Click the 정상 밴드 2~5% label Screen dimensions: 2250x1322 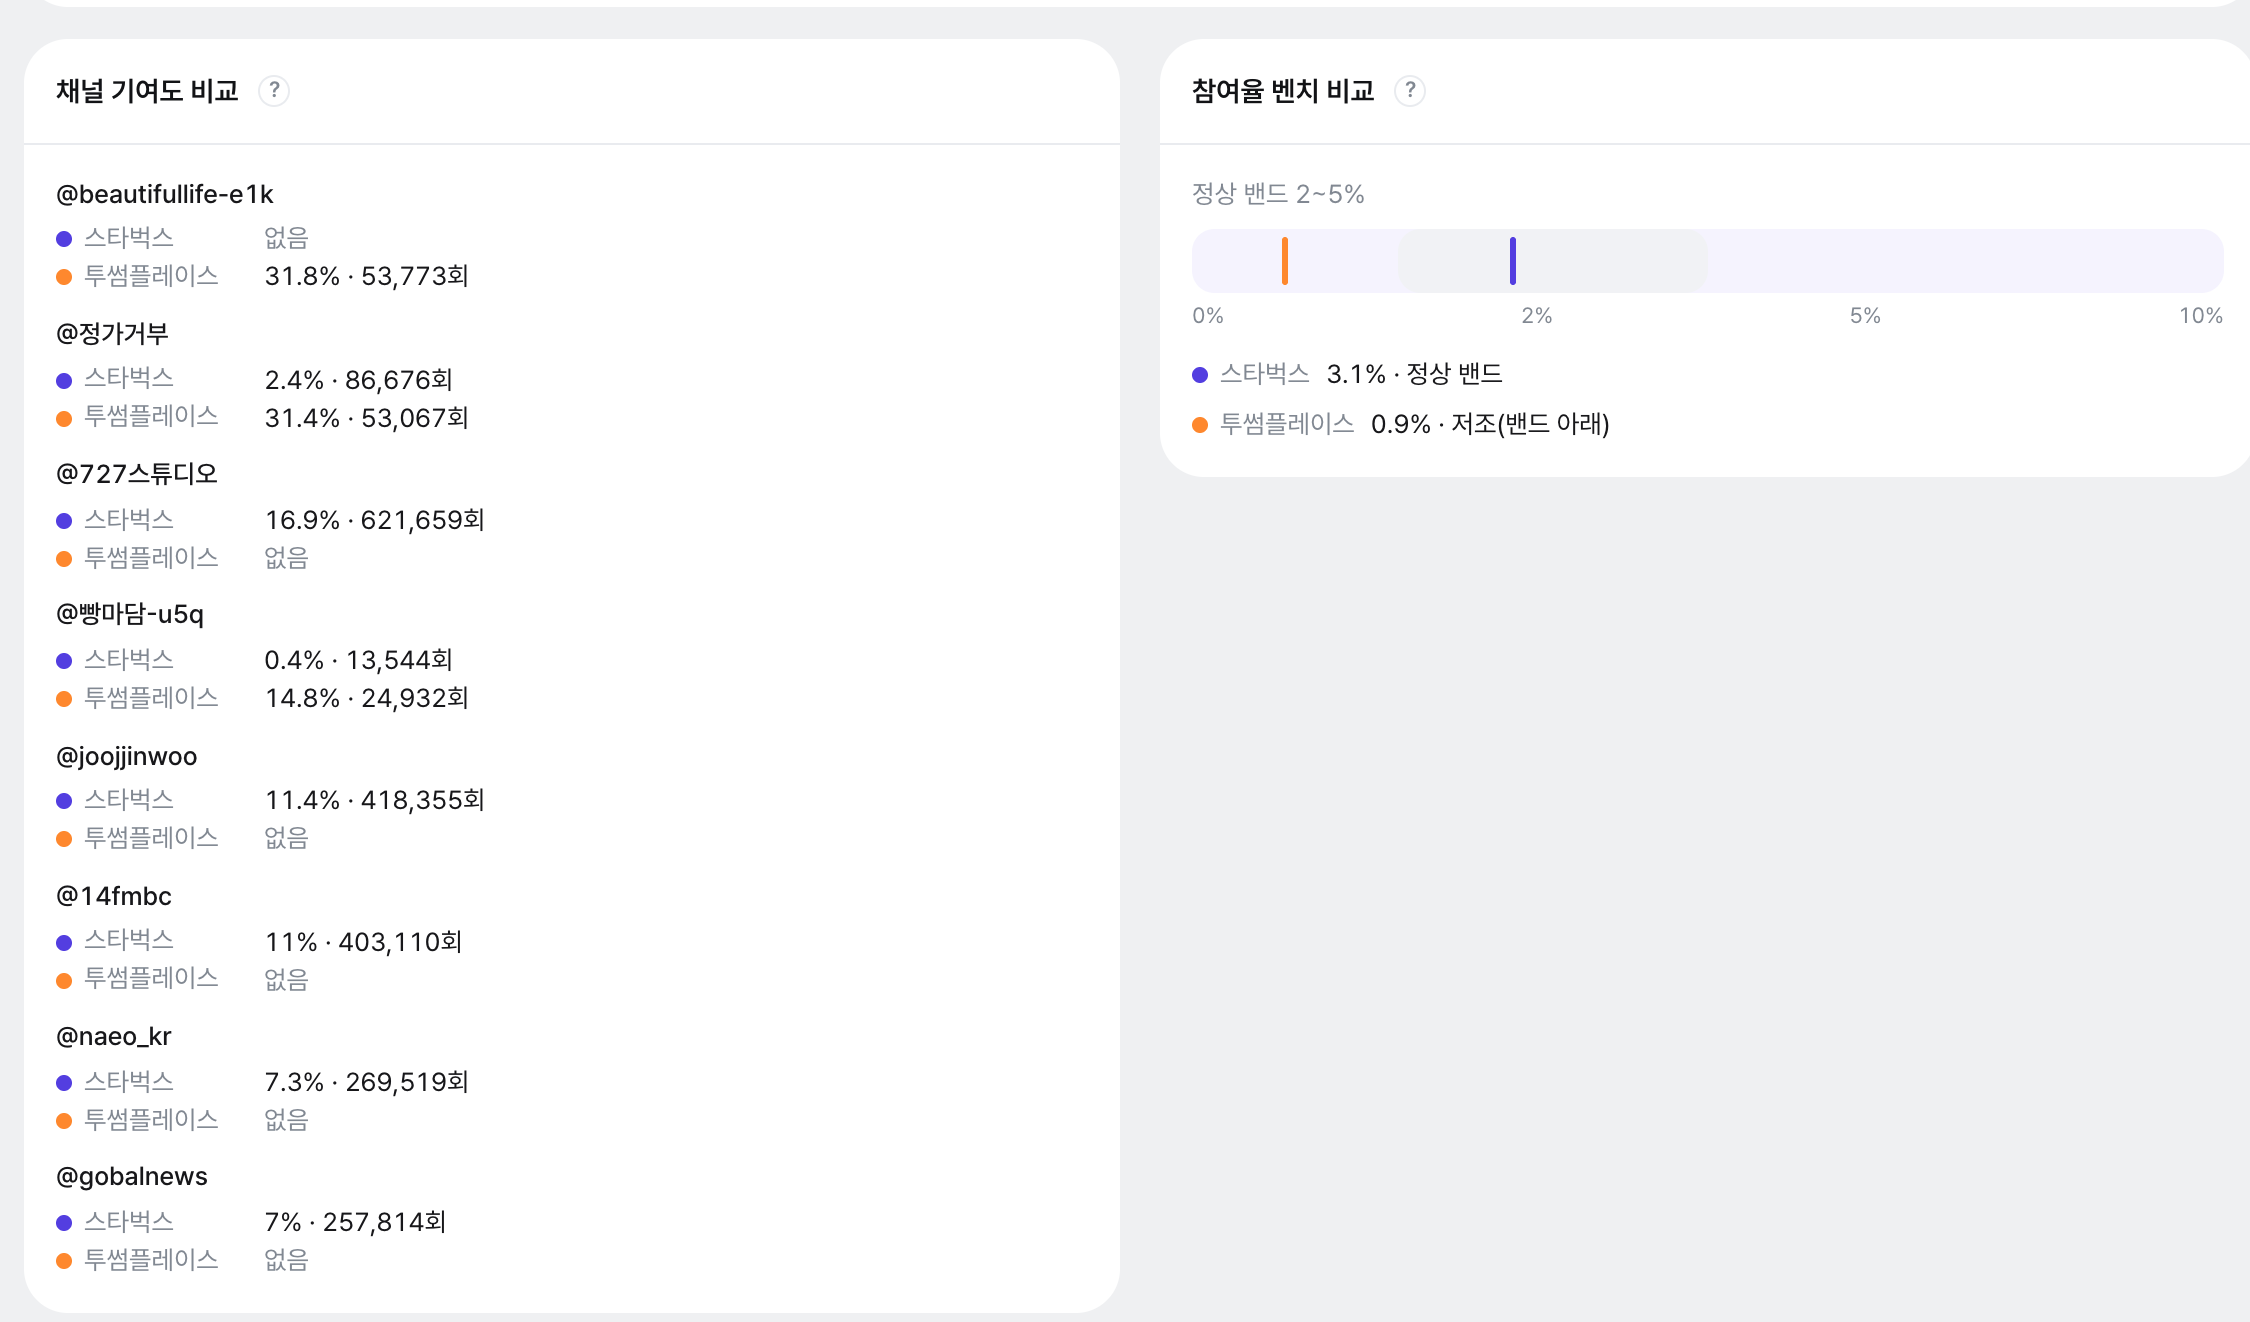pyautogui.click(x=1278, y=194)
